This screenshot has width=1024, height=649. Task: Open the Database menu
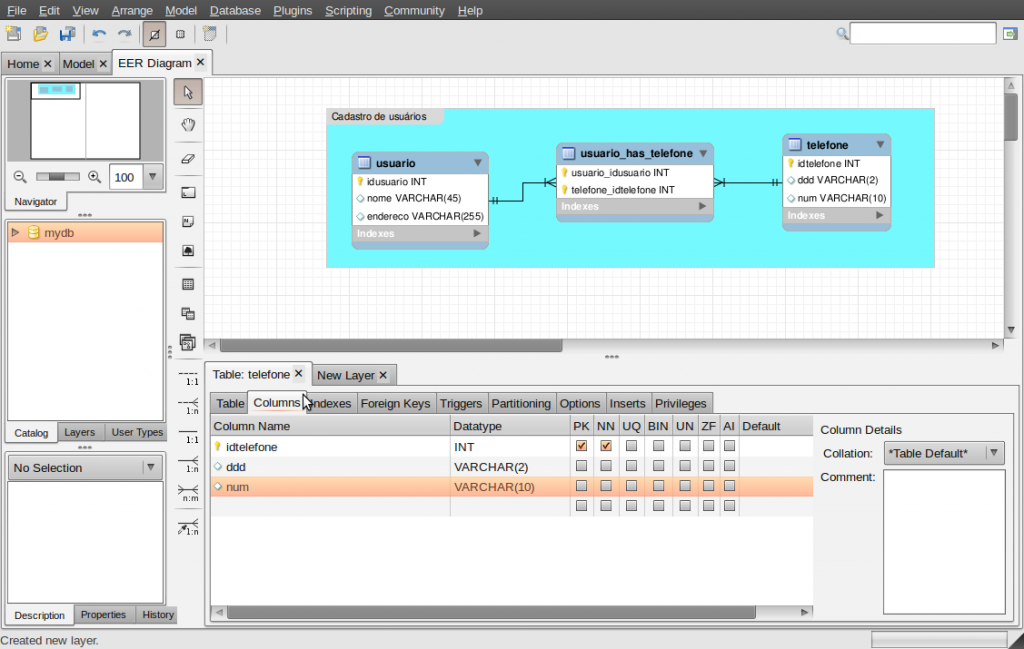pyautogui.click(x=235, y=10)
